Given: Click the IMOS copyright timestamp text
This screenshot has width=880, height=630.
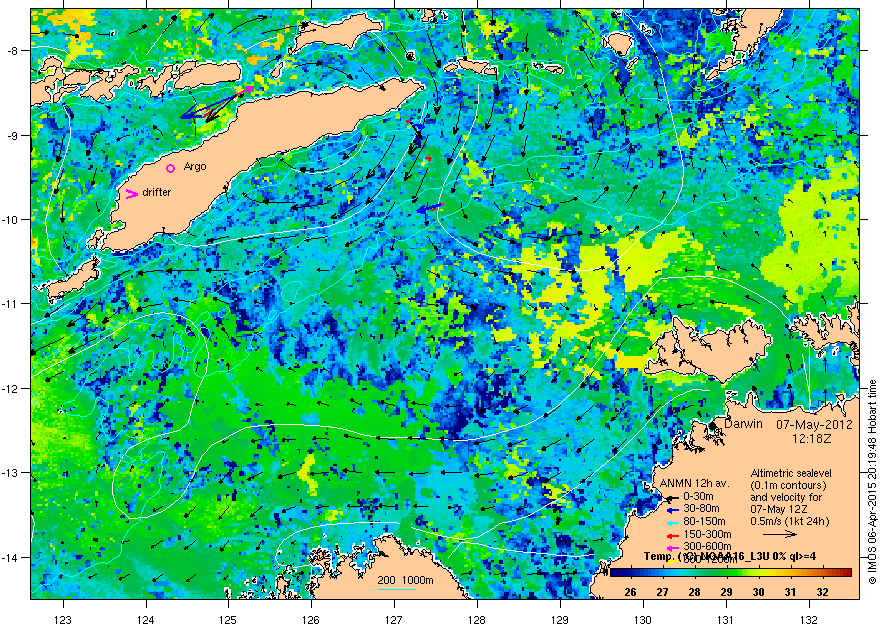Looking at the screenshot, I should [x=872, y=481].
